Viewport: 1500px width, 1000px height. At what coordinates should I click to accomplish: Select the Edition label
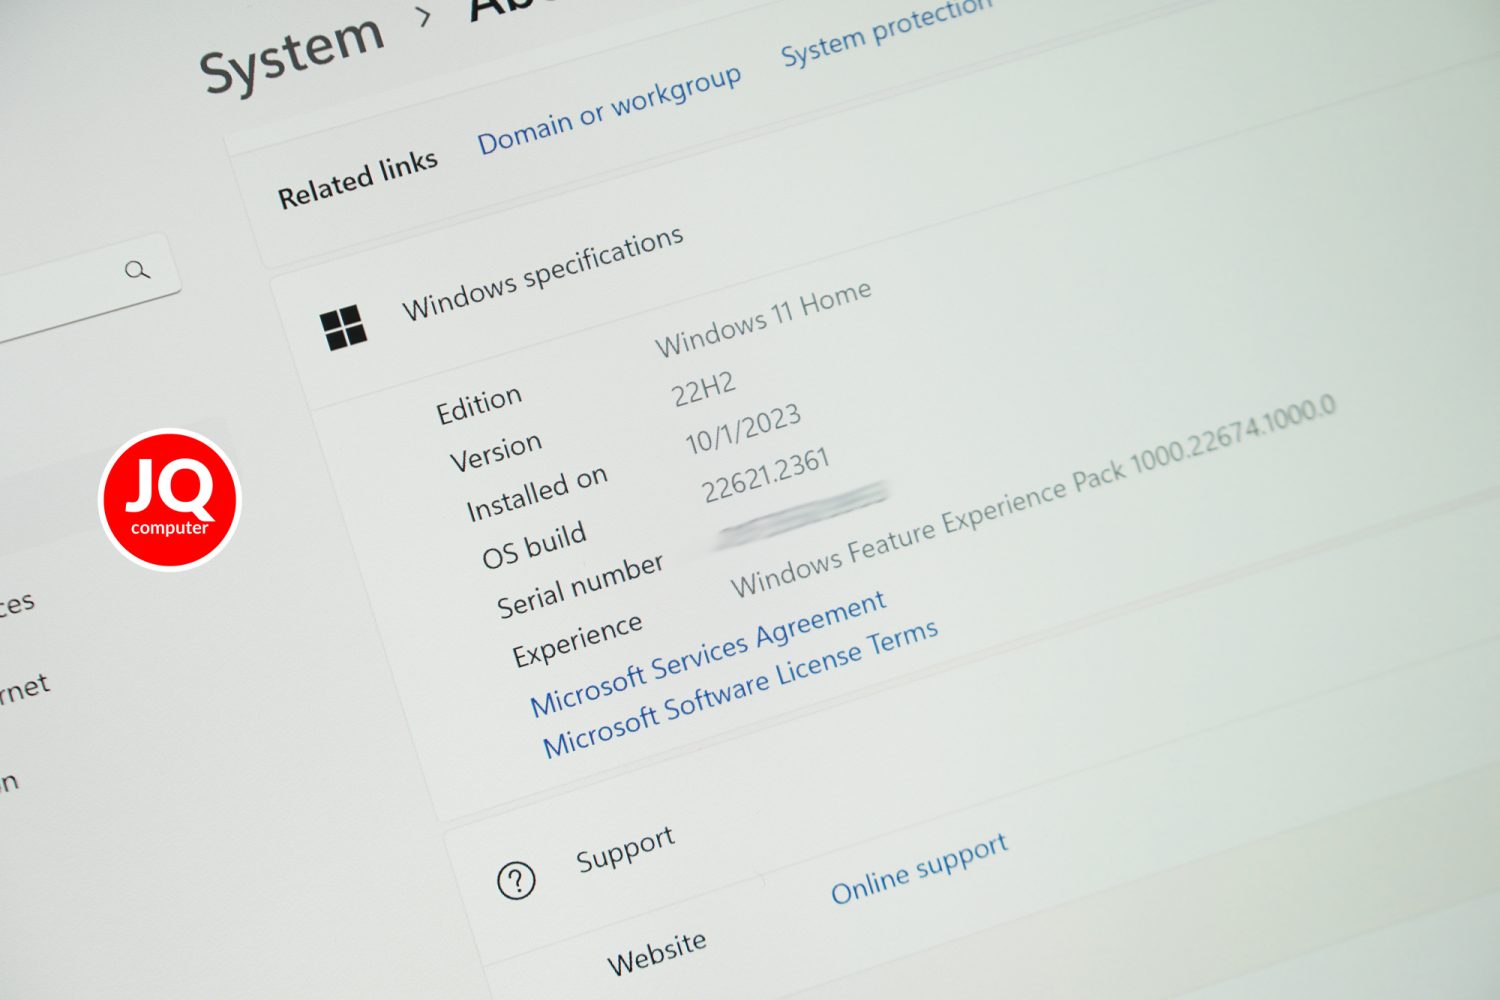click(479, 405)
